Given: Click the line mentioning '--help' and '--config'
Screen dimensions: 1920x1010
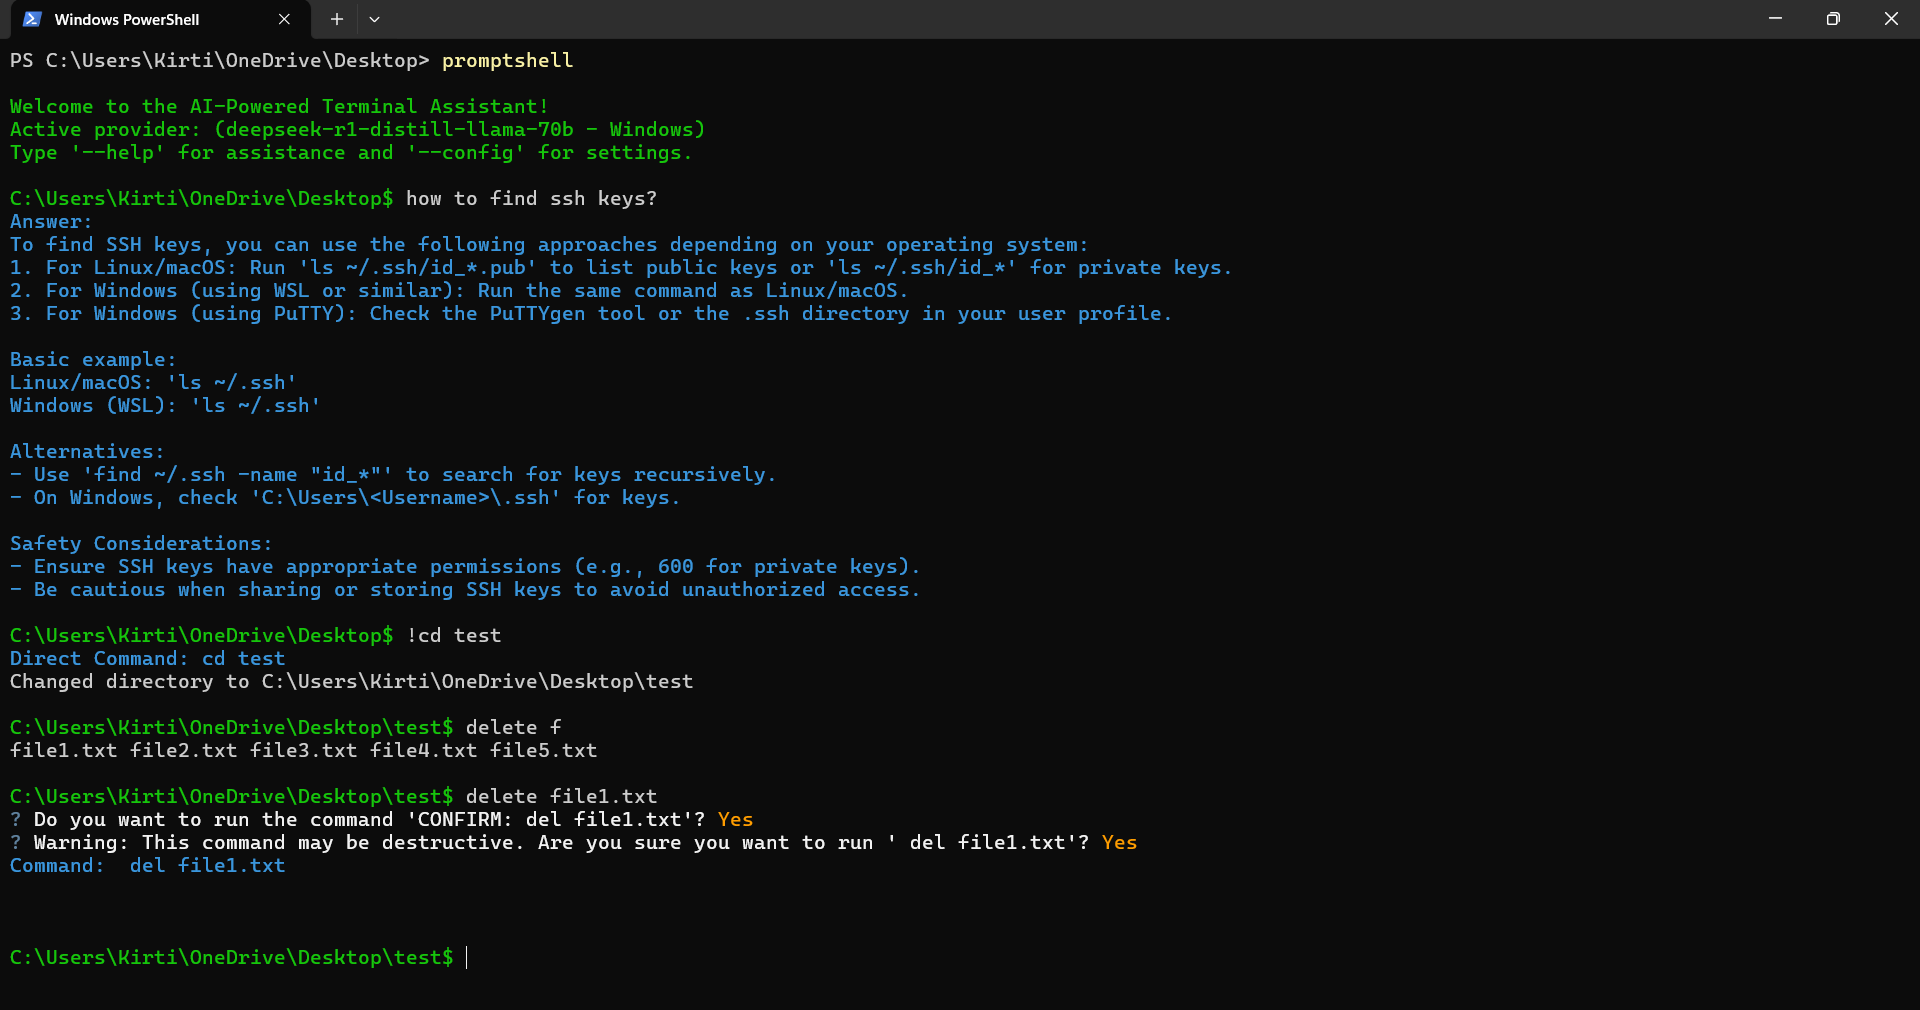Looking at the screenshot, I should (x=351, y=153).
